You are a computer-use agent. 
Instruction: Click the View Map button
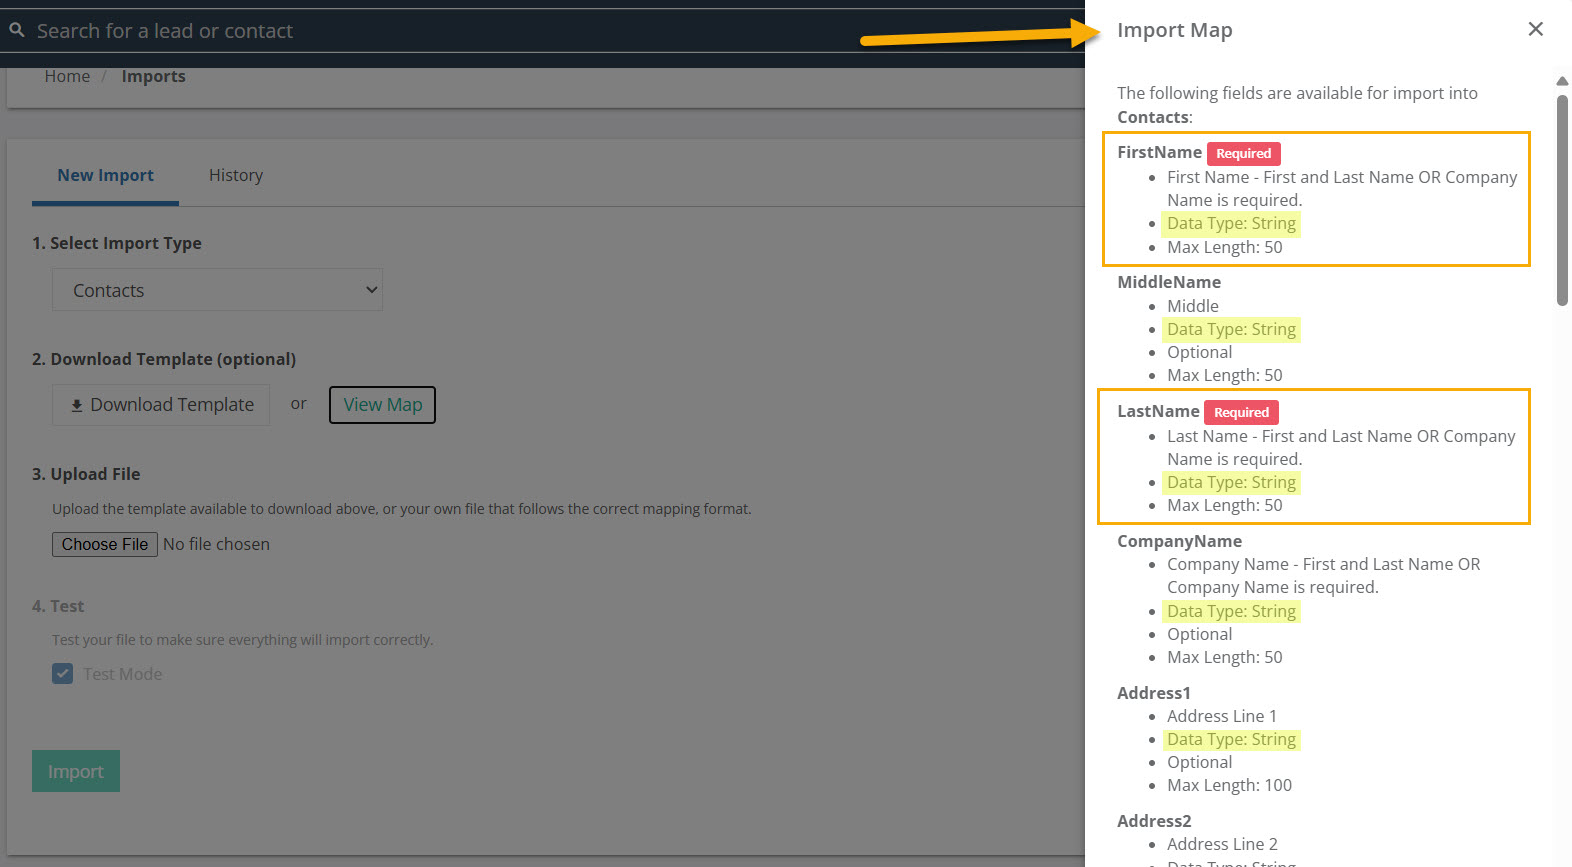pos(382,405)
